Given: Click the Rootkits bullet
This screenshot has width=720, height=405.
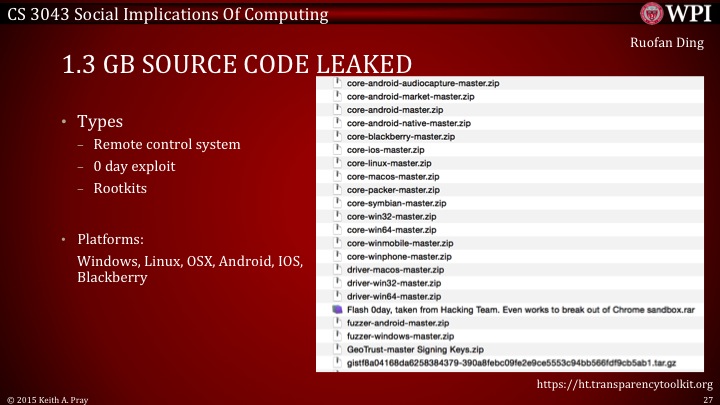Looking at the screenshot, I should 120,188.
